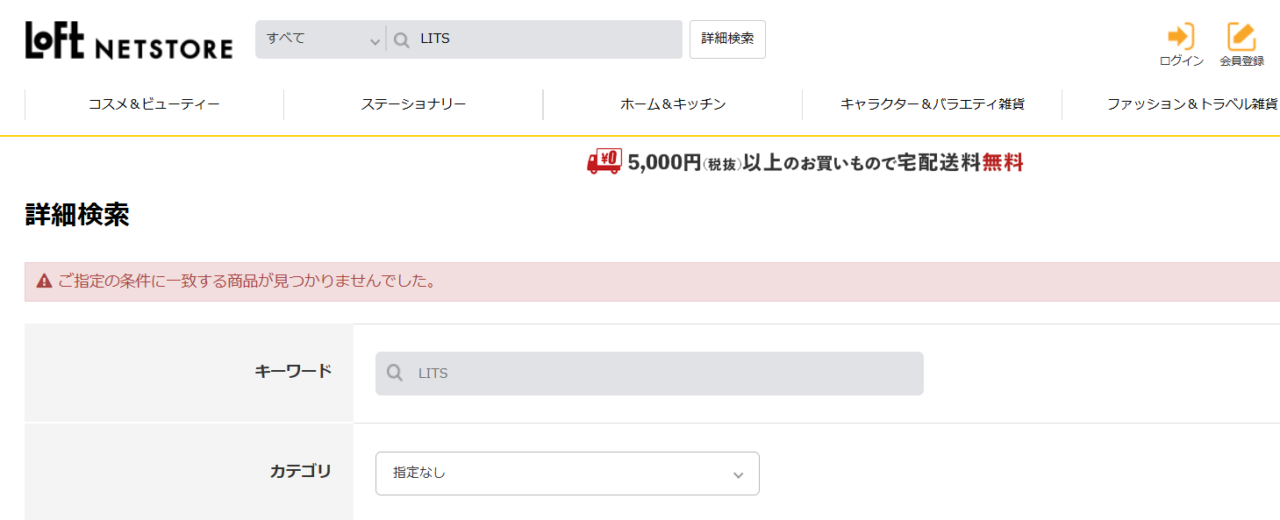This screenshot has width=1280, height=520.
Task: Click the warning triangle in error message
Action: pos(44,282)
